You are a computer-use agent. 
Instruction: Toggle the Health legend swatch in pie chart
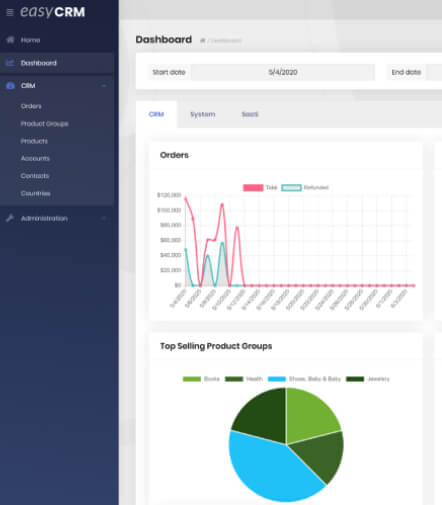234,379
